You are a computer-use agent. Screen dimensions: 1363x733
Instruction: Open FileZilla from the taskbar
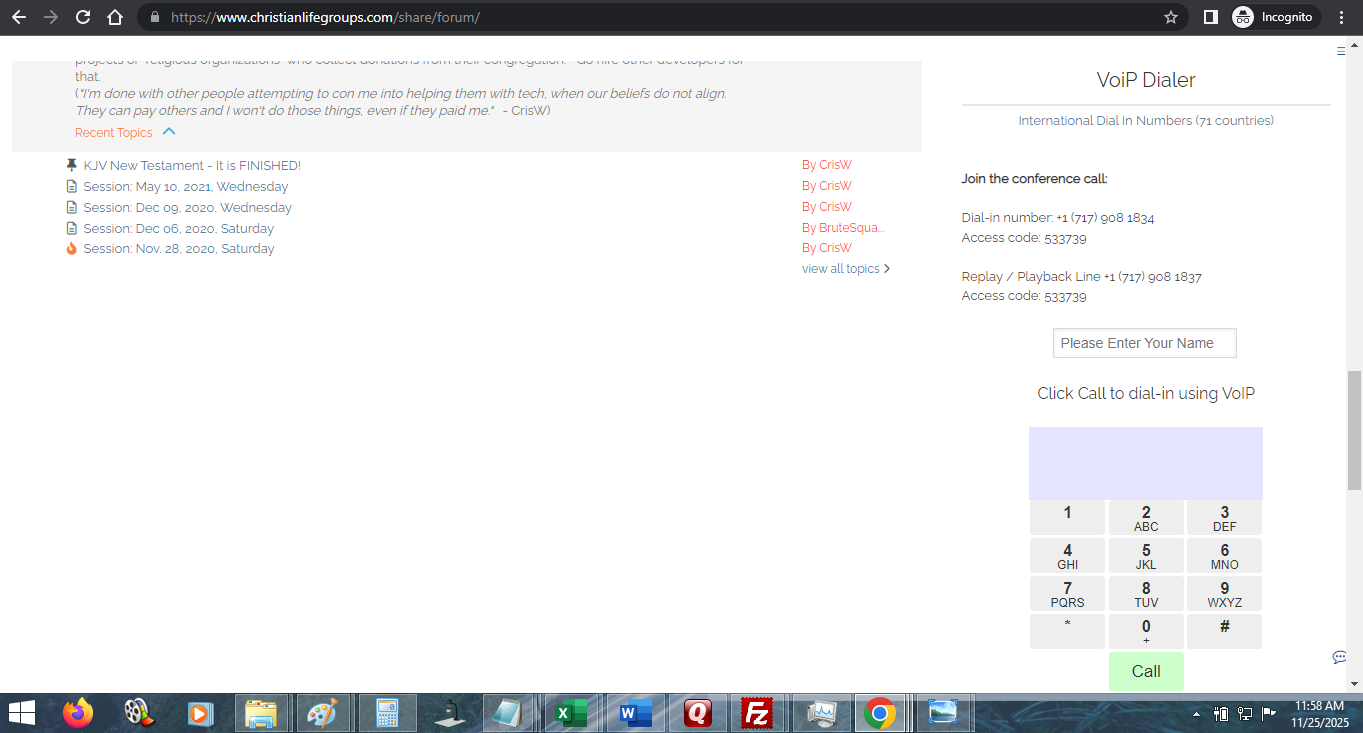(758, 713)
